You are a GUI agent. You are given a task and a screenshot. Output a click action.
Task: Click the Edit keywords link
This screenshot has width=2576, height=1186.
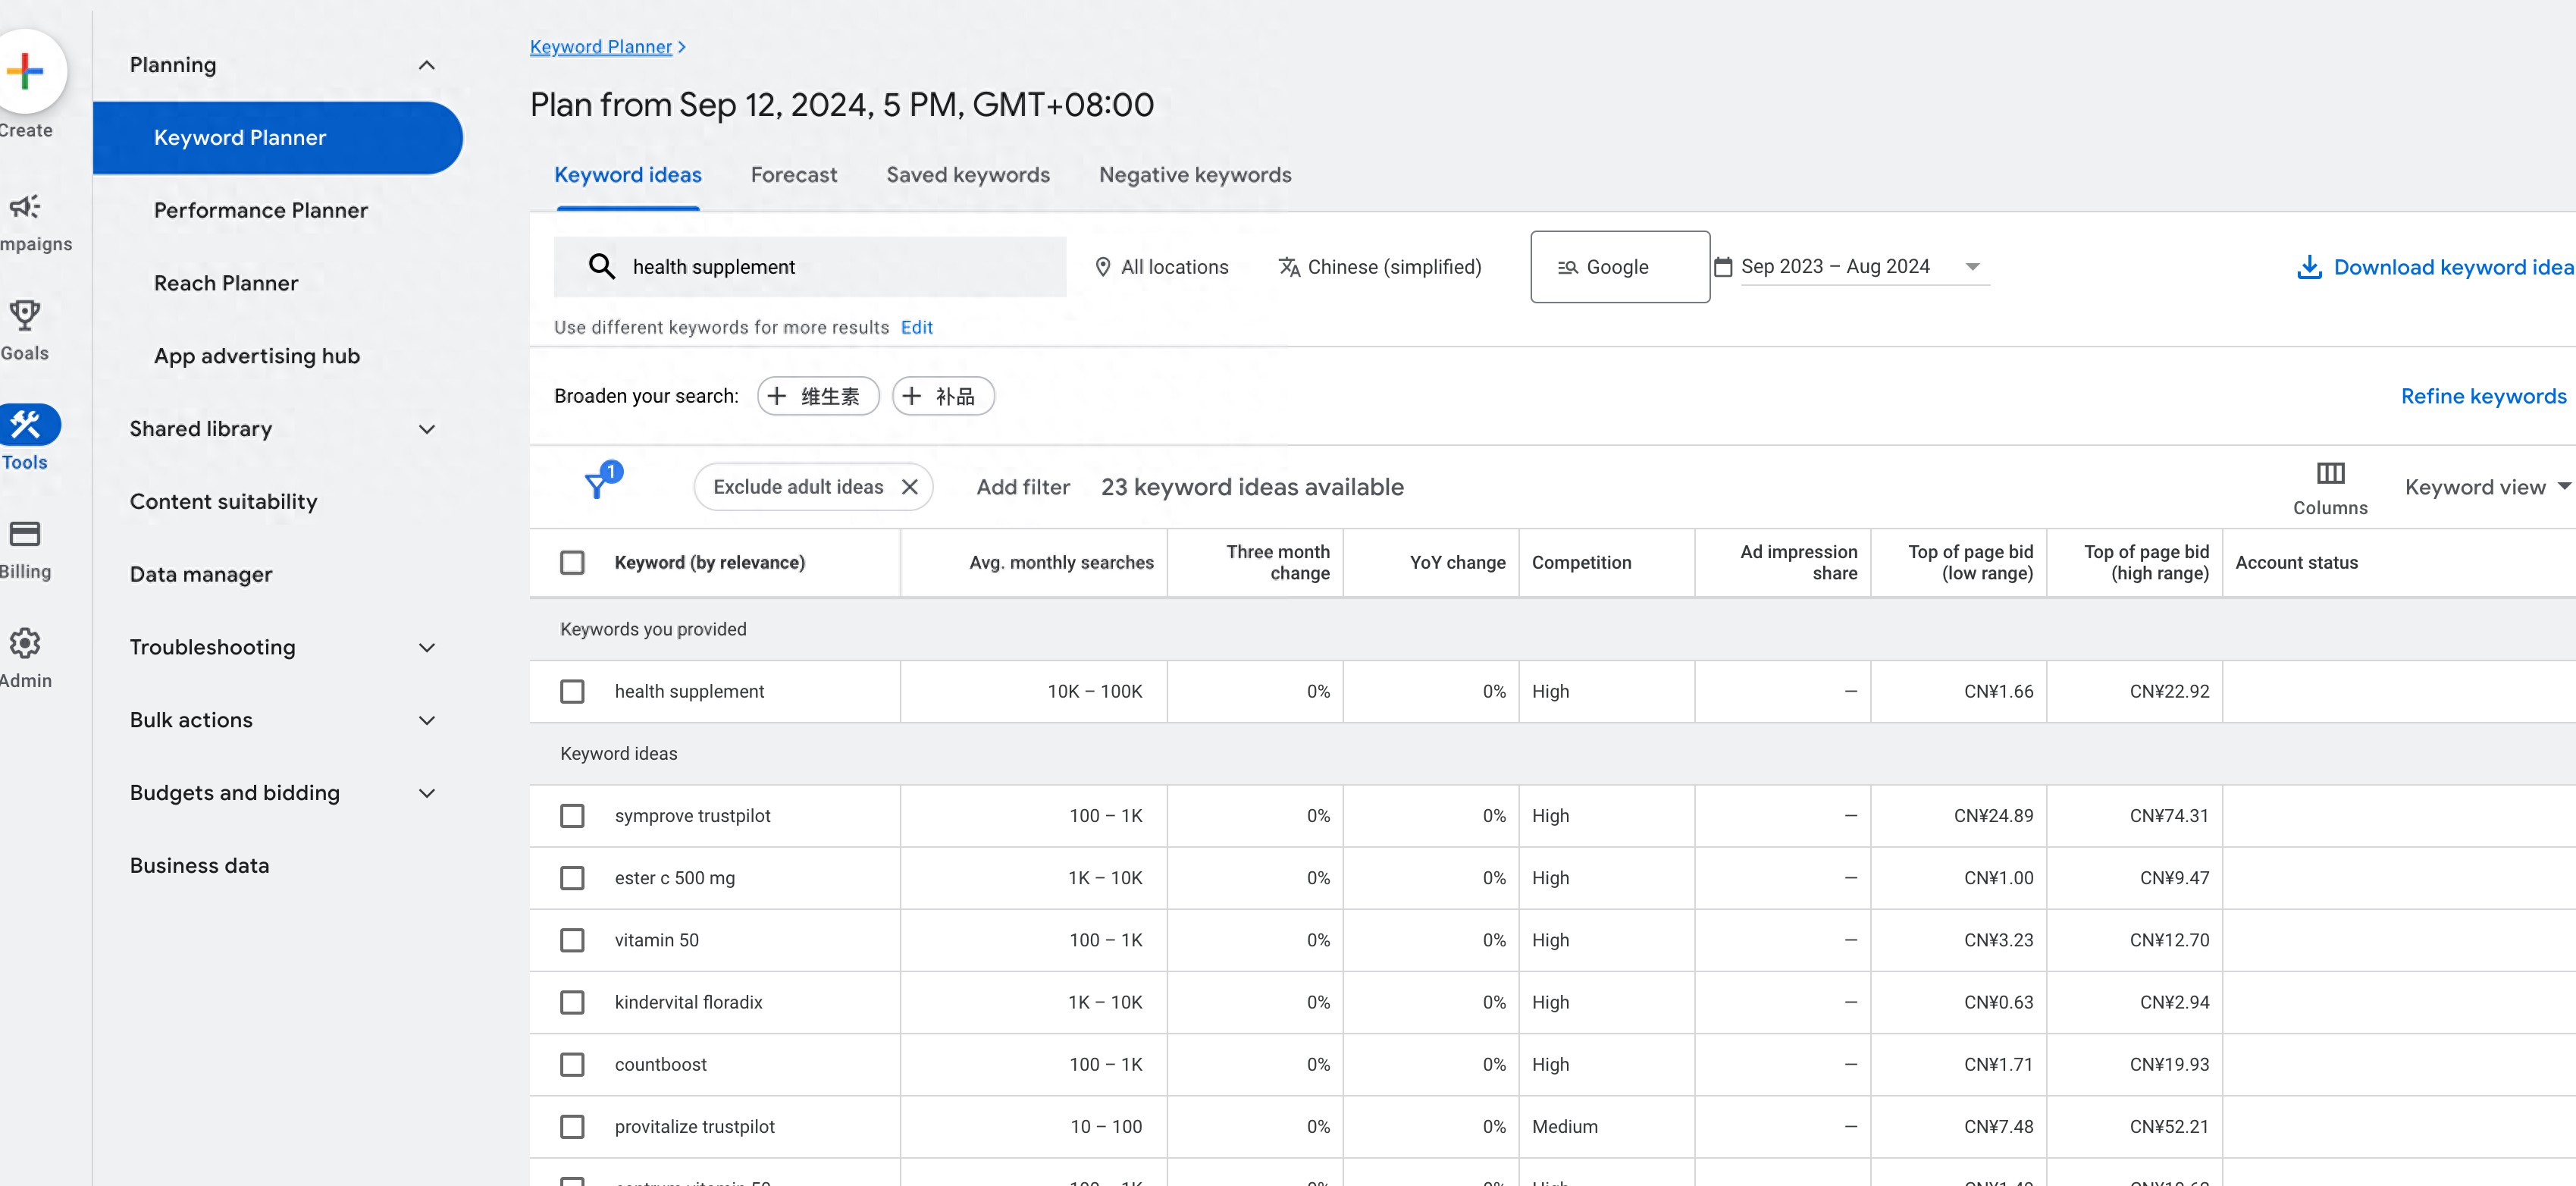click(x=916, y=327)
